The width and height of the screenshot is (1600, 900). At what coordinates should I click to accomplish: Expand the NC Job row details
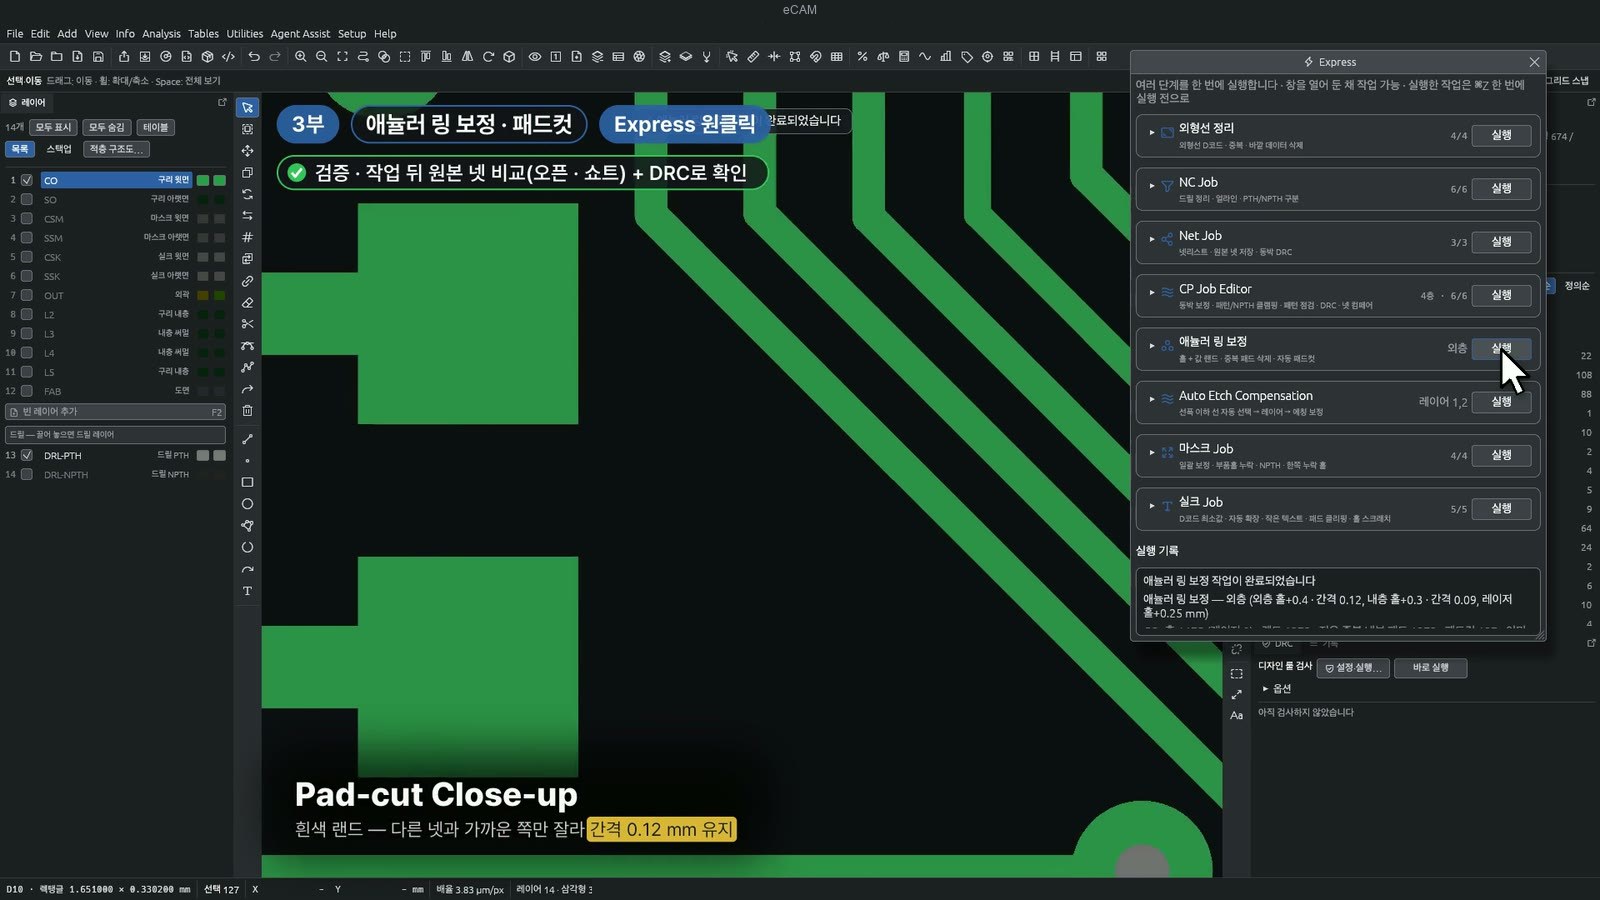click(x=1152, y=185)
